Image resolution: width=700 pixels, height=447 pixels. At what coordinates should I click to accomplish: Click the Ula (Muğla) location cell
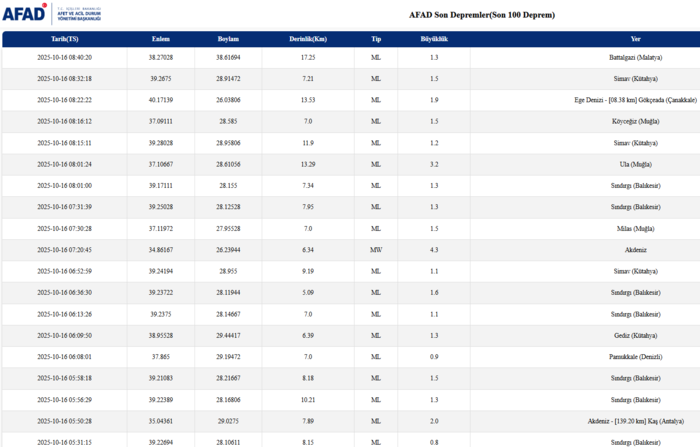pos(636,164)
